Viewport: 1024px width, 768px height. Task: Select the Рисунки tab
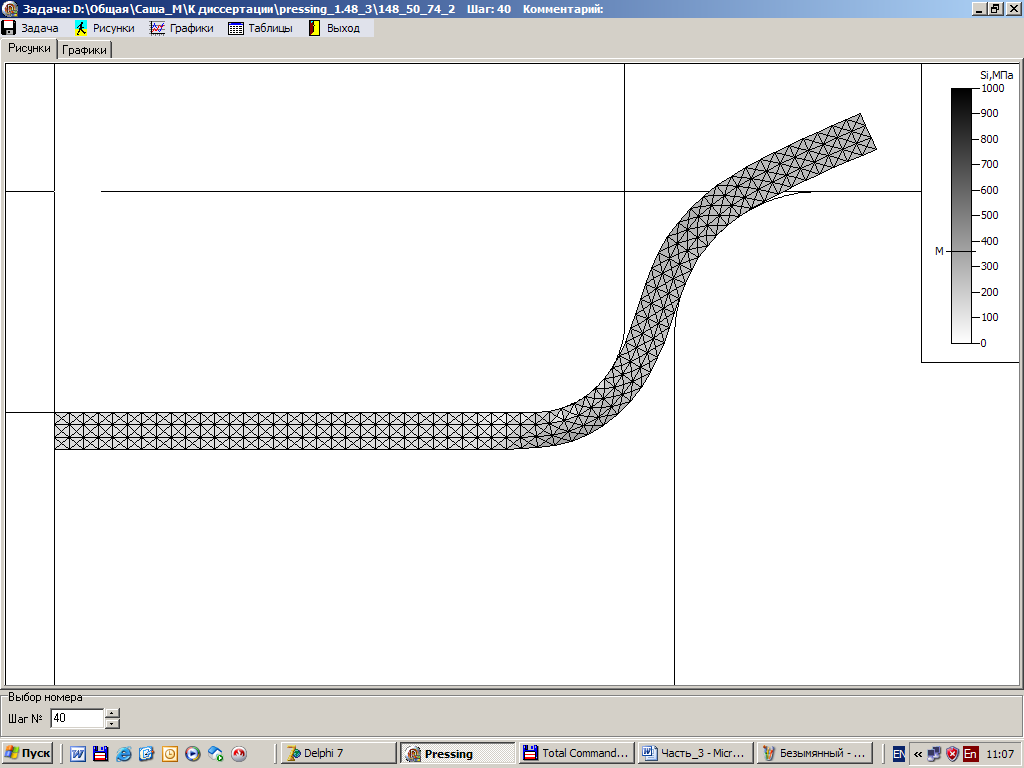coord(29,48)
